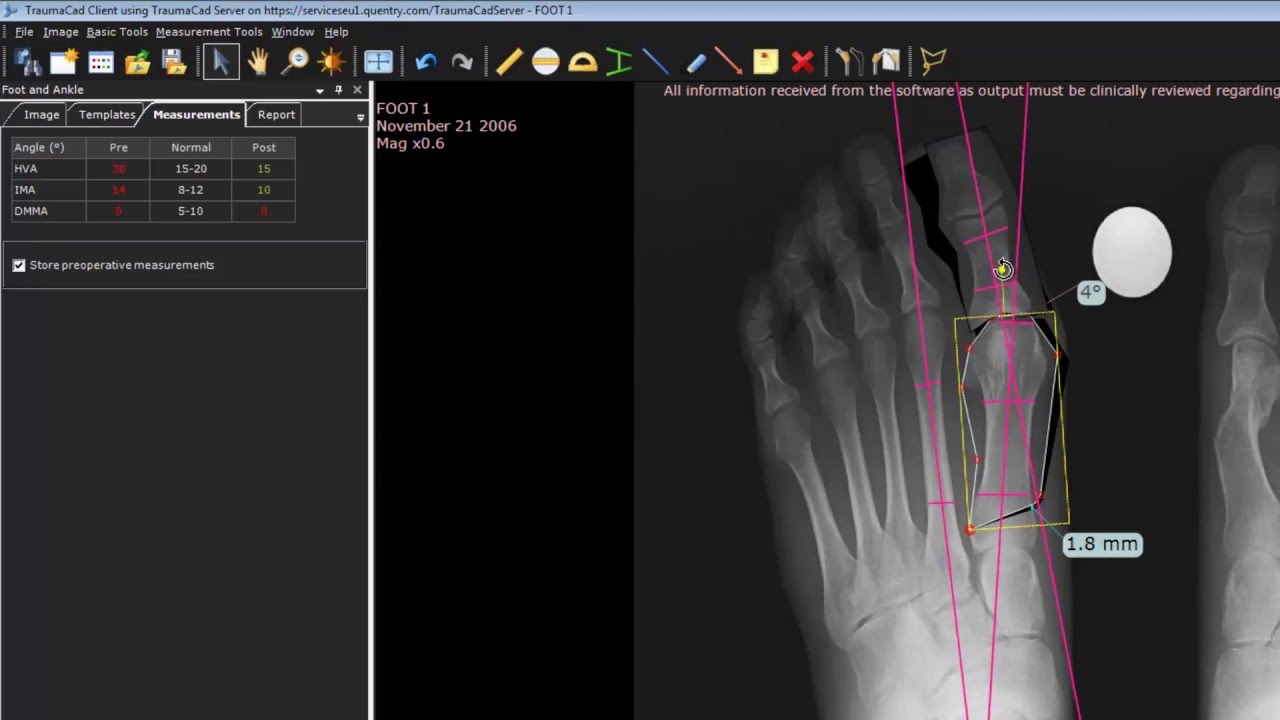Select the magnifier zoom tool
Image resolution: width=1280 pixels, height=720 pixels.
pos(294,62)
